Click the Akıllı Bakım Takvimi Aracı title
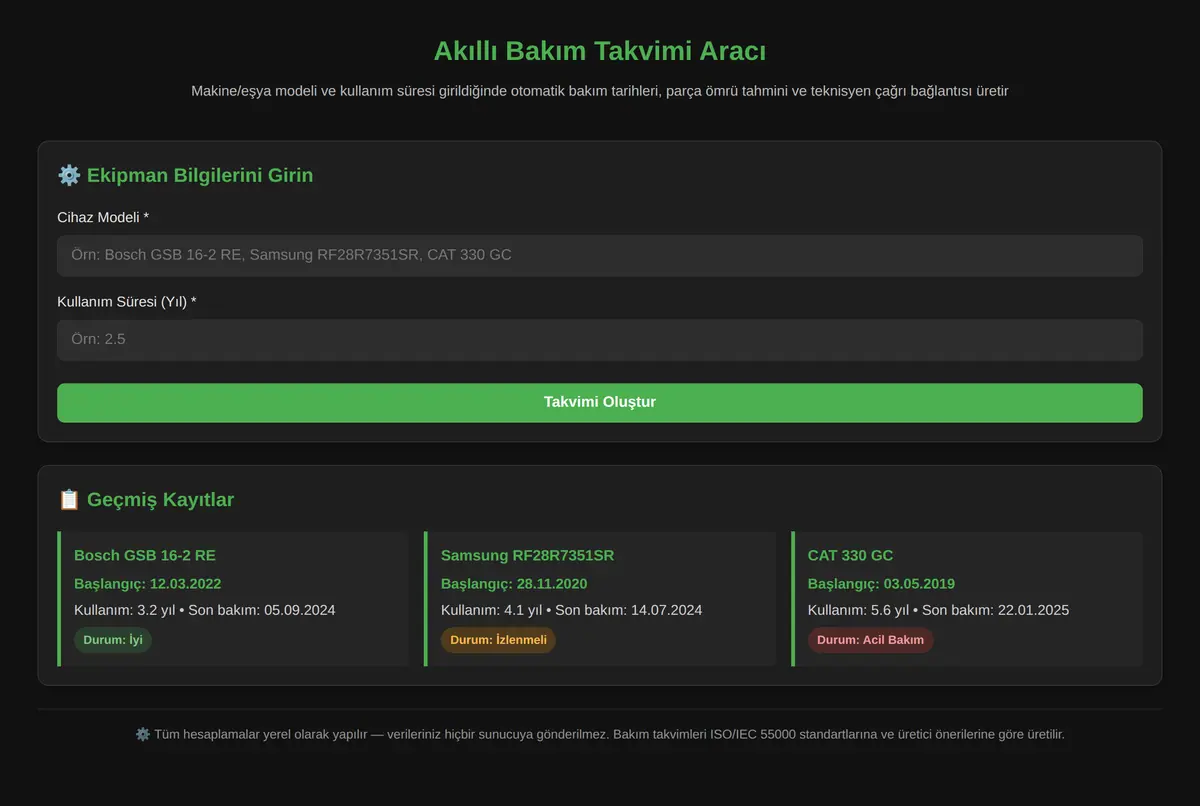Viewport: 1200px width, 806px height. [x=600, y=51]
